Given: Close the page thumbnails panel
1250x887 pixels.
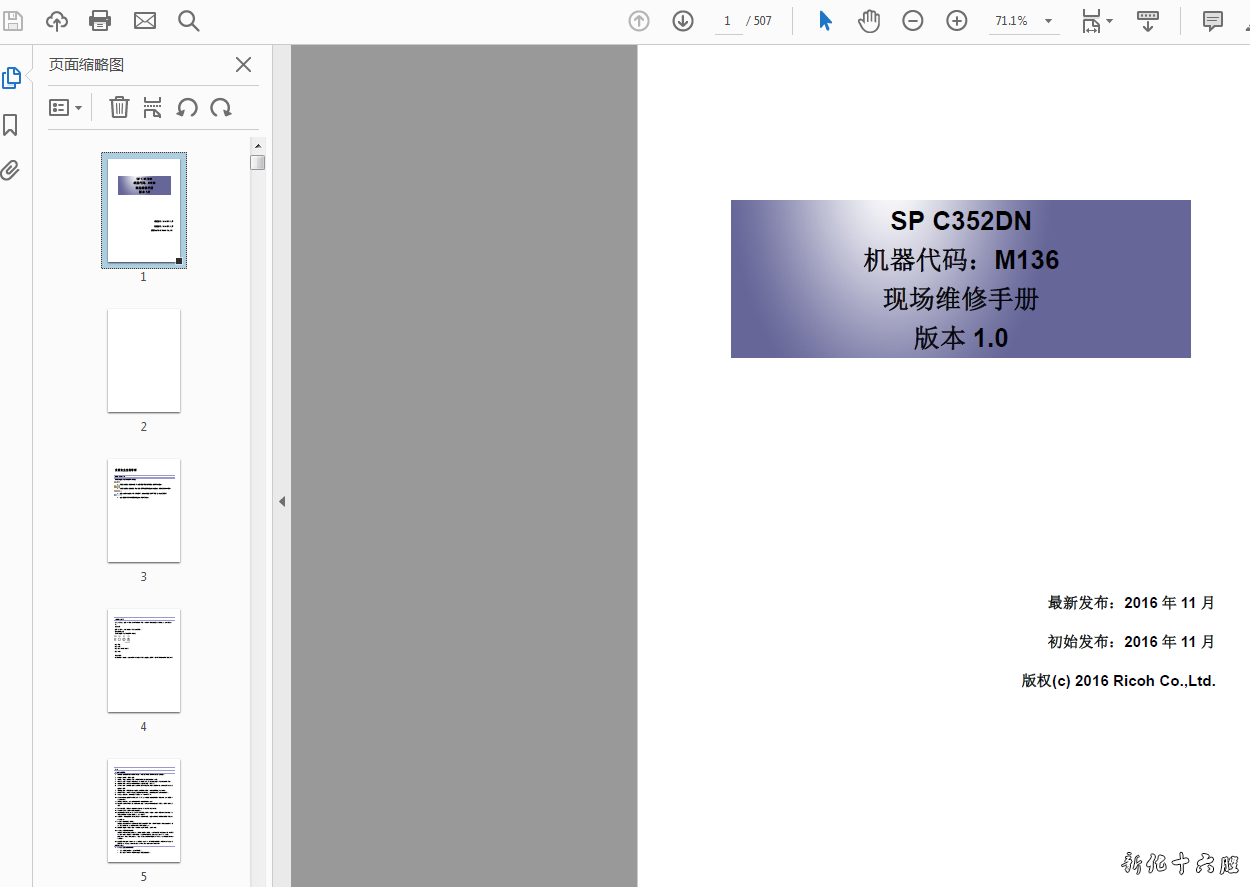Looking at the screenshot, I should pyautogui.click(x=243, y=65).
